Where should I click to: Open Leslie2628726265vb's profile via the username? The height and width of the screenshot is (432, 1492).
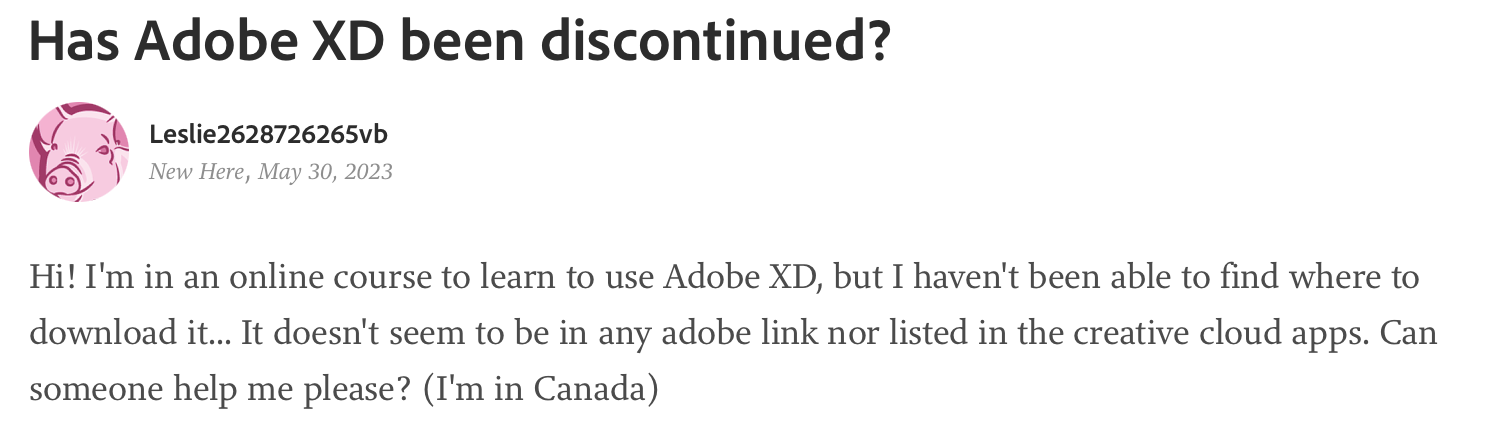[x=268, y=134]
